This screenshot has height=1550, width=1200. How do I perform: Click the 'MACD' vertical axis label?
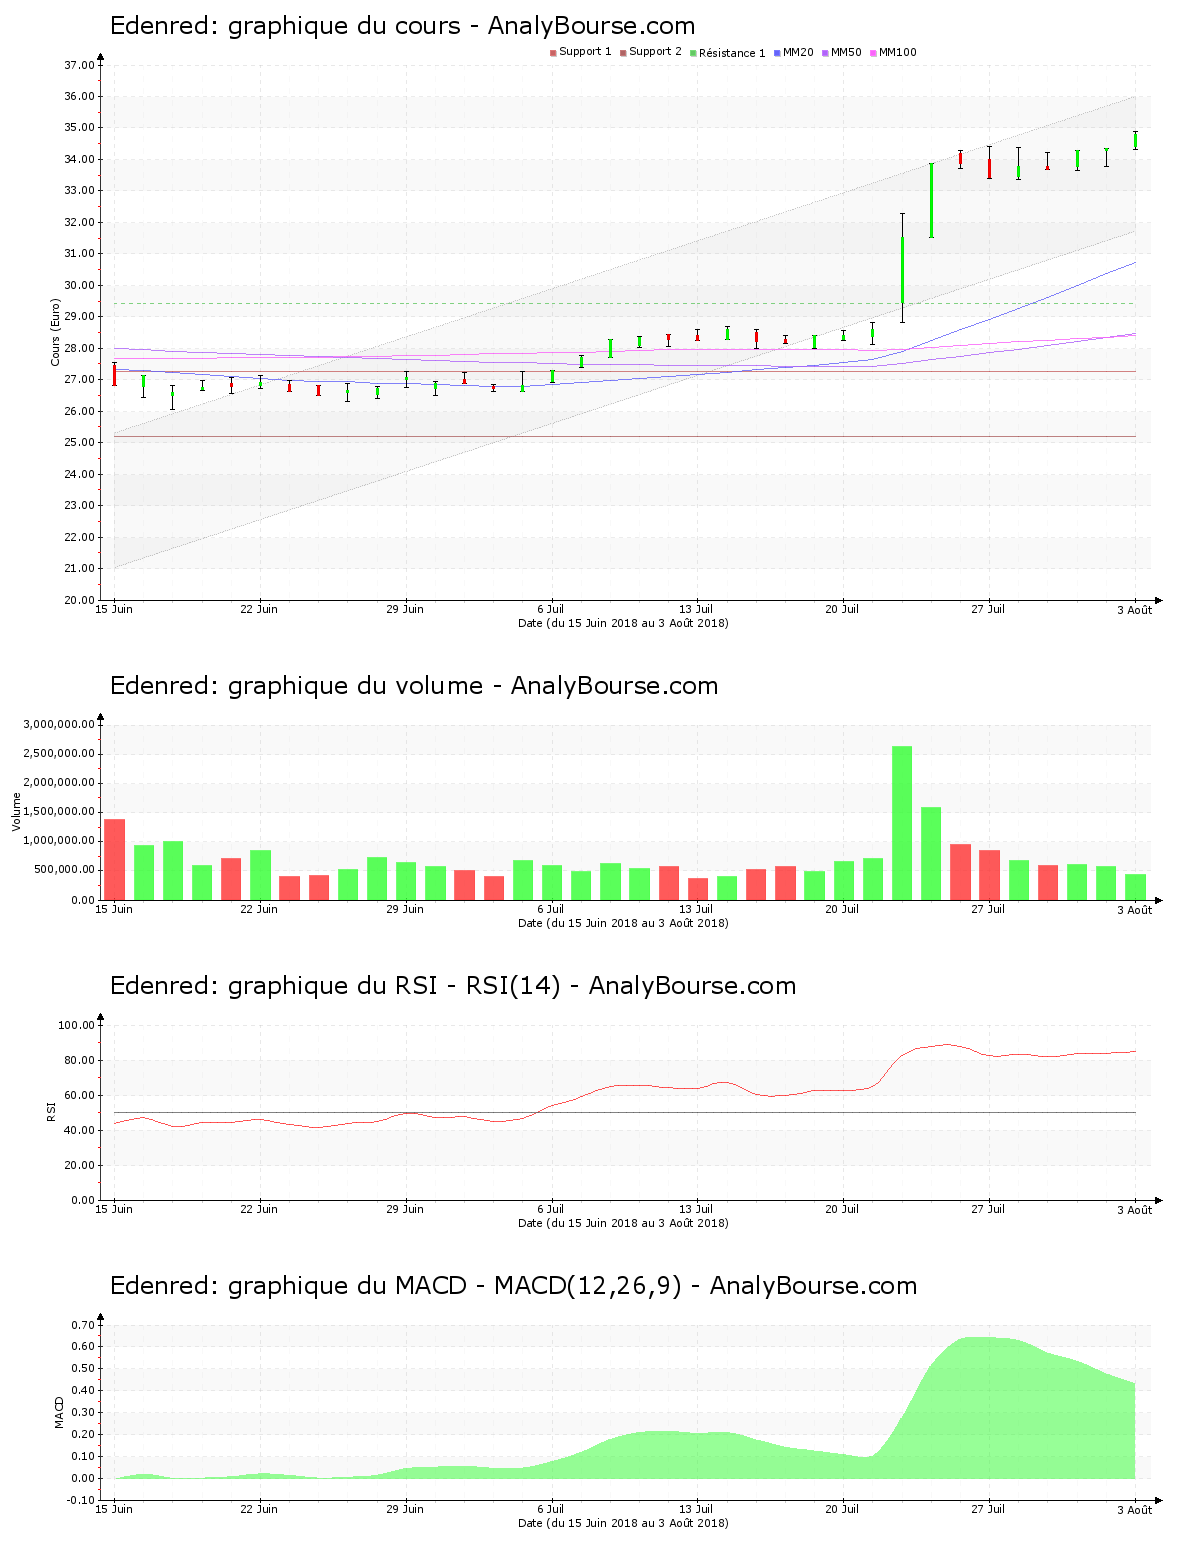59,1412
